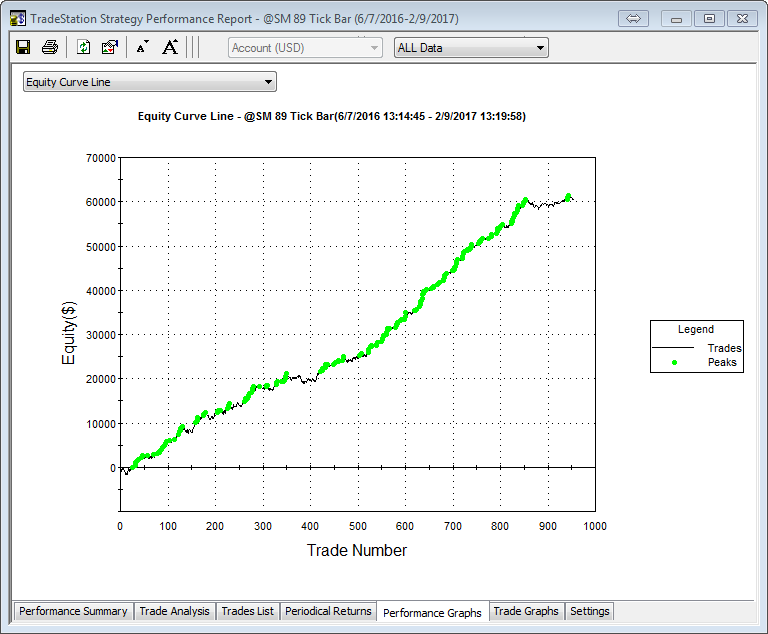Go to the Trades List tab

pyautogui.click(x=247, y=611)
